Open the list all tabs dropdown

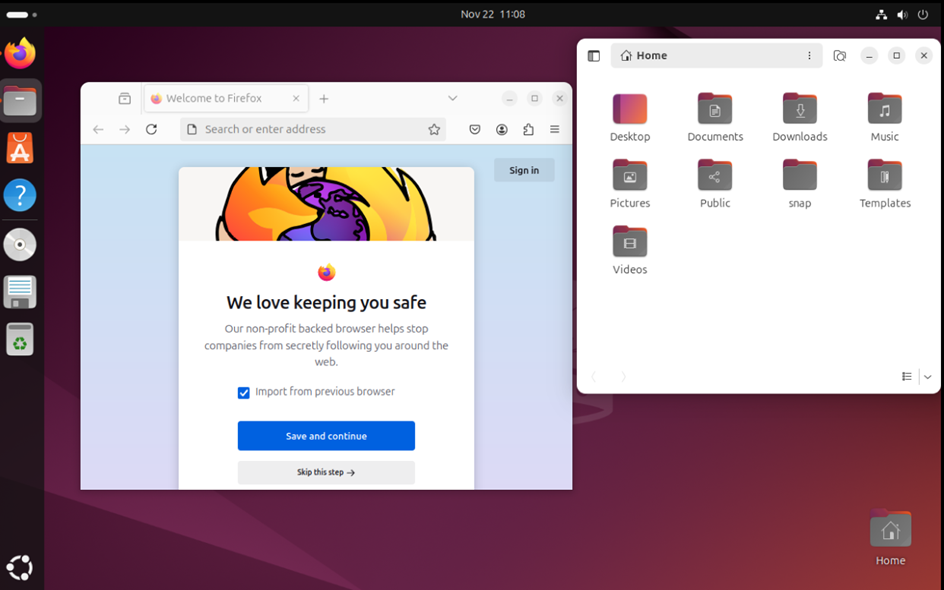click(452, 98)
